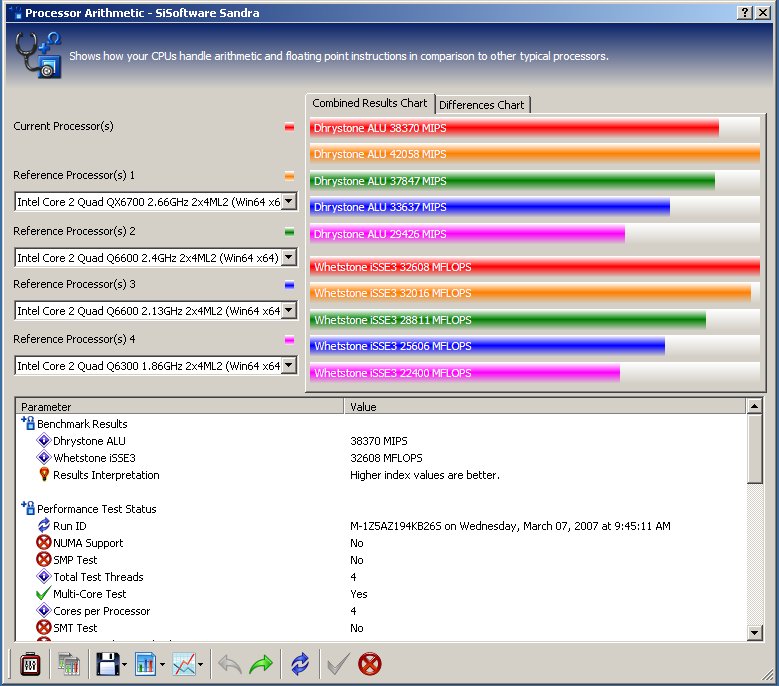The image size is (779, 686).
Task: Click the lightbulb icon beside Results Interpretation
Action: [x=44, y=474]
